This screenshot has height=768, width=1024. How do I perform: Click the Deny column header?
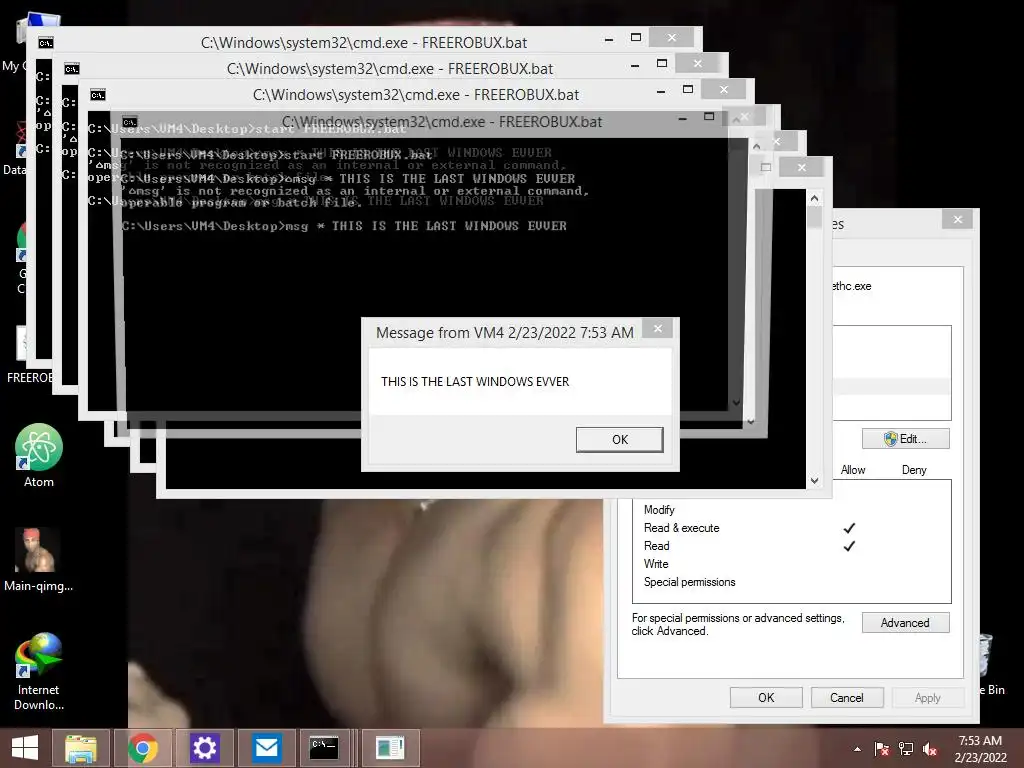(x=914, y=470)
